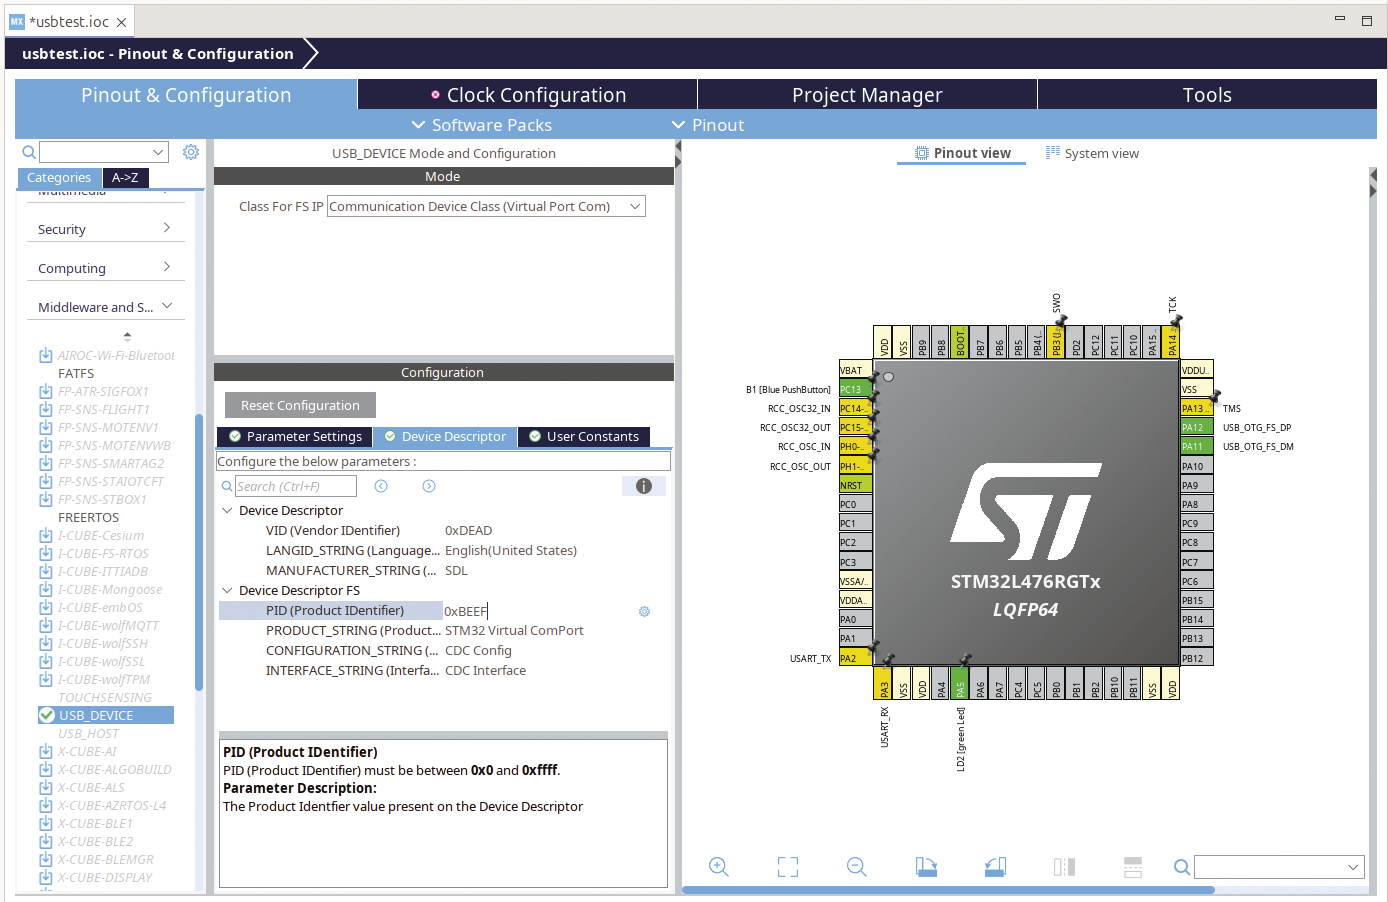This screenshot has height=902, width=1388.
Task: Go to next parameter search result arrow
Action: pos(429,486)
